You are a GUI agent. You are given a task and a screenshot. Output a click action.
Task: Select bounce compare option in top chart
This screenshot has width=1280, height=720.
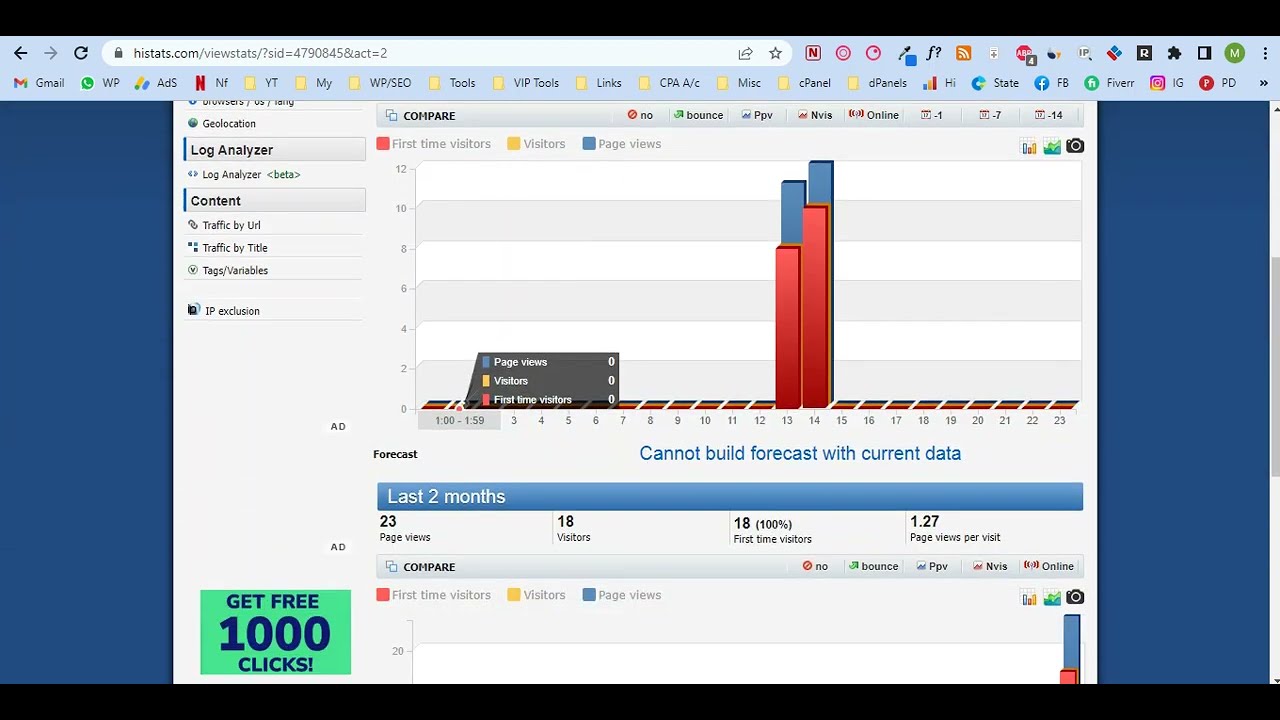pyautogui.click(x=698, y=115)
